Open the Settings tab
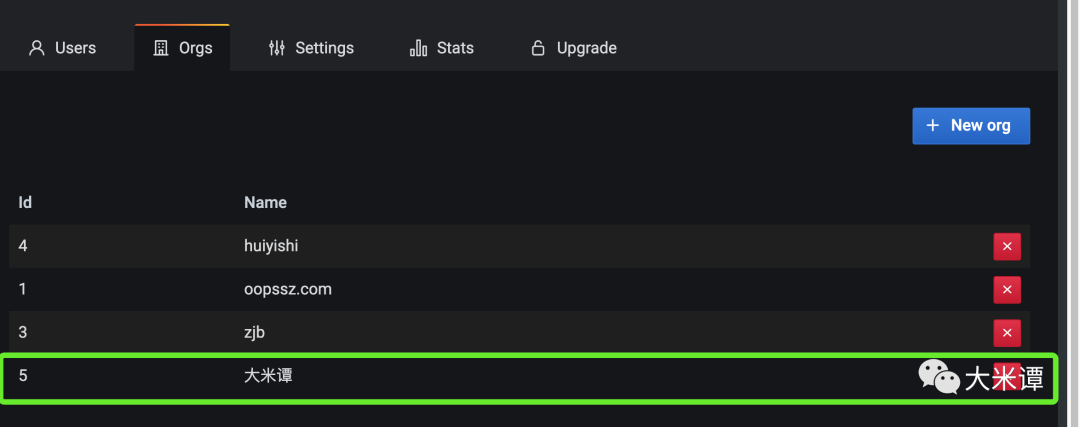This screenshot has height=427, width=1080. (311, 48)
